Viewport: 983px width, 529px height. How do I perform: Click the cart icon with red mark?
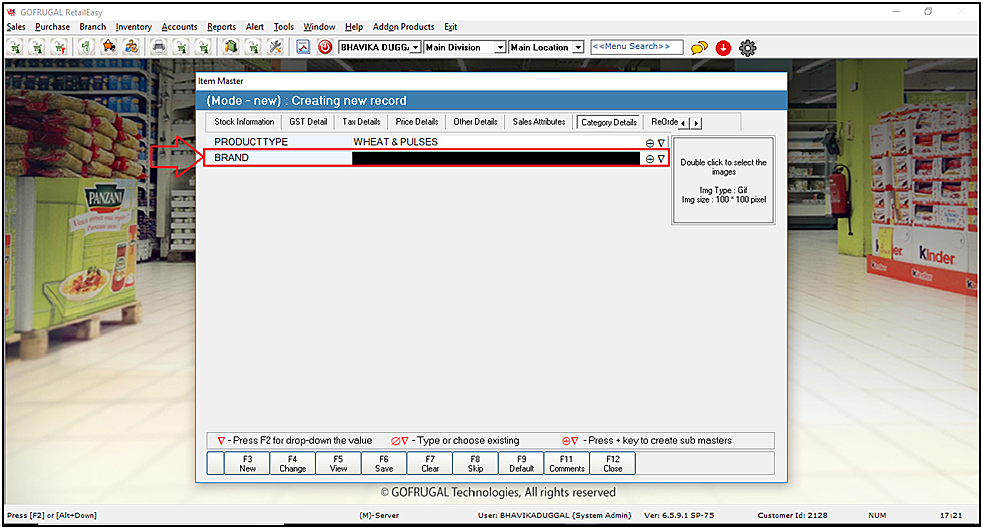(x=60, y=47)
